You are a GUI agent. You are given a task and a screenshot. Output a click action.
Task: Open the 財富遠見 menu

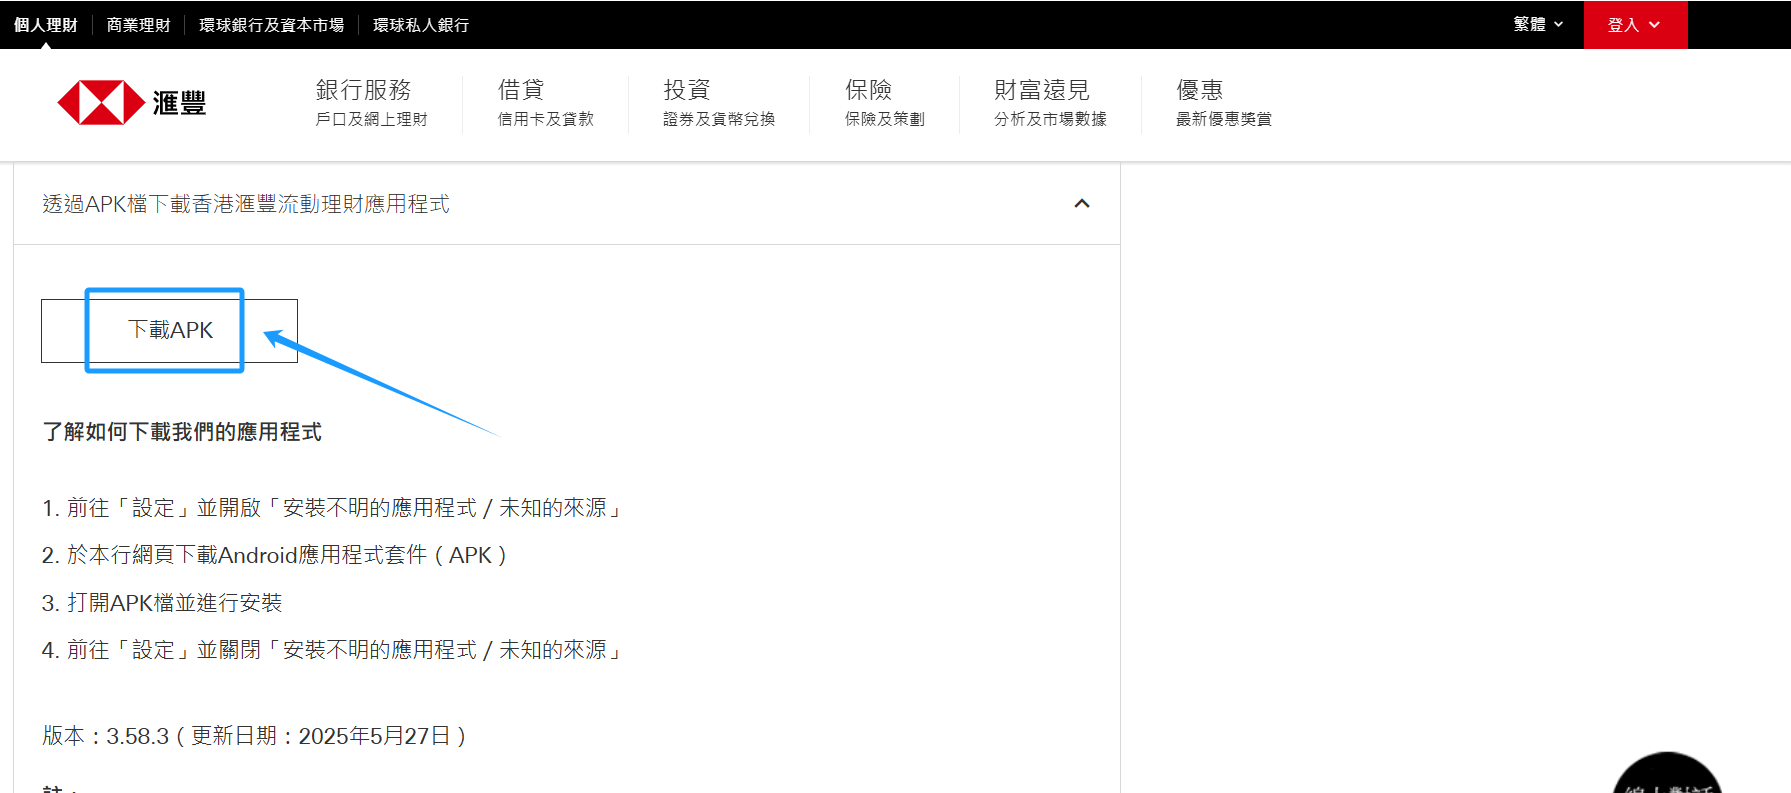coord(1050,103)
